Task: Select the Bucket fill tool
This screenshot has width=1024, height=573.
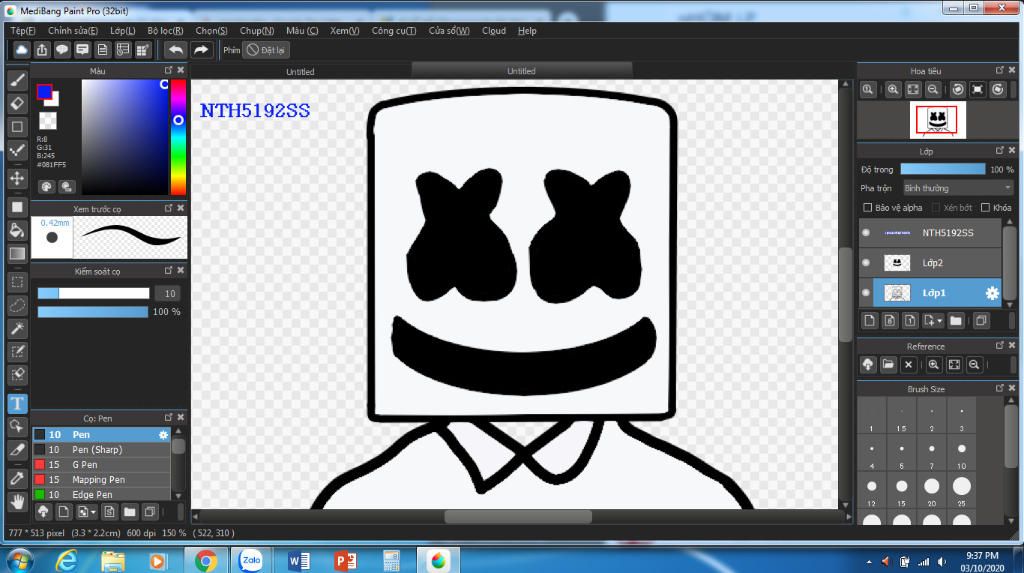Action: (18, 230)
